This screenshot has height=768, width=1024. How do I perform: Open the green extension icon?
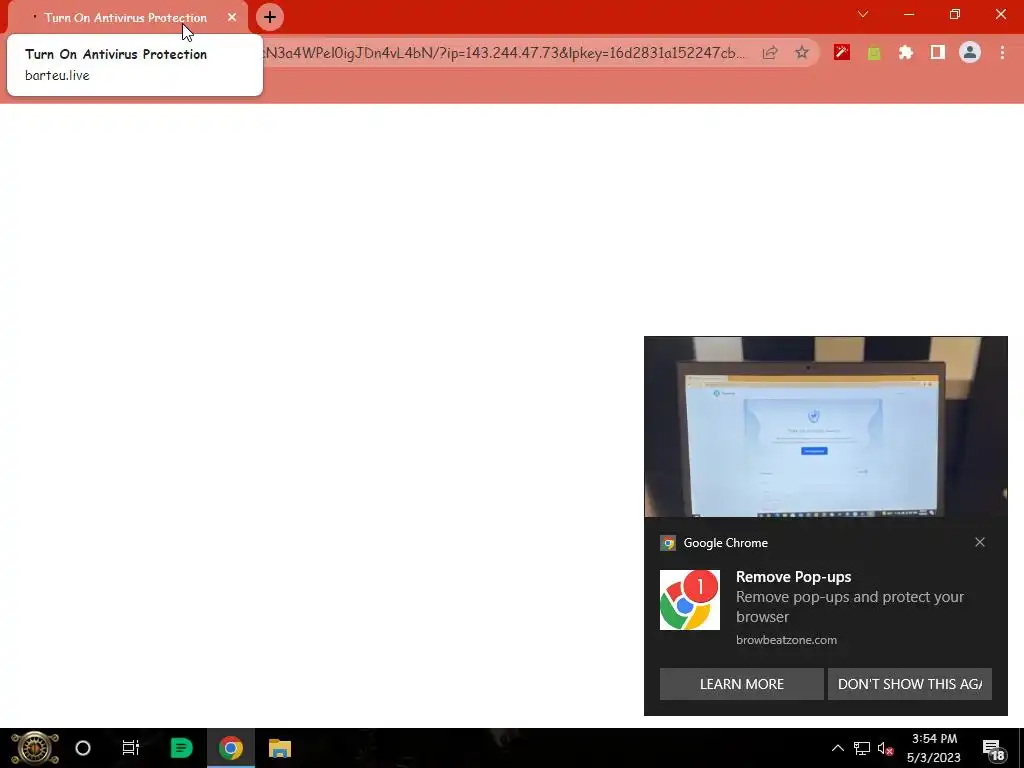click(x=874, y=53)
